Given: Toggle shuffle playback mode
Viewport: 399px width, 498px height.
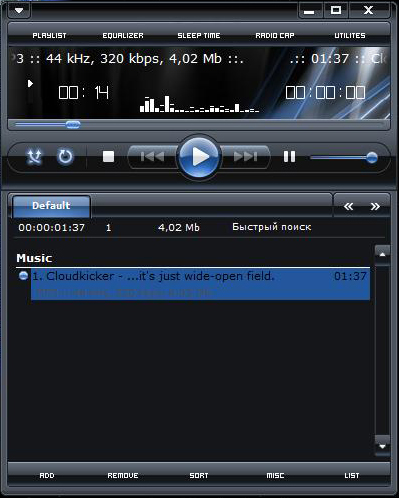Looking at the screenshot, I should 34,157.
